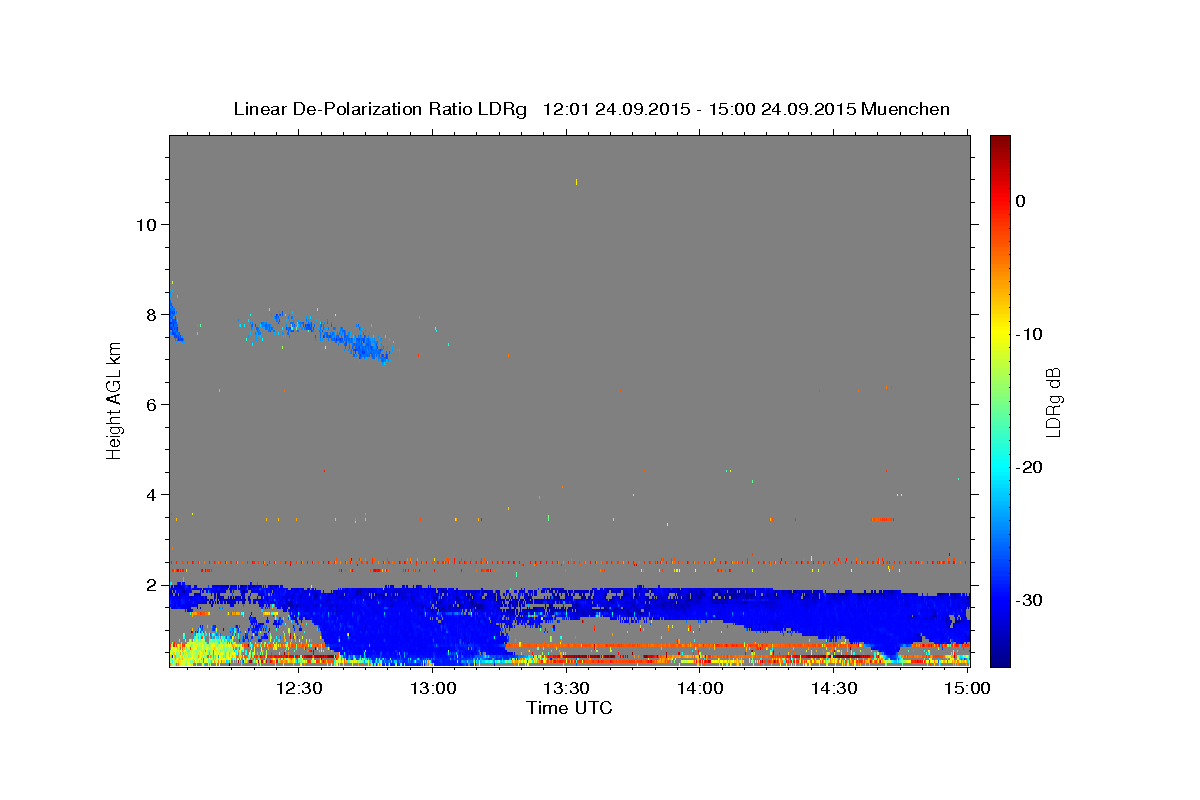Image resolution: width=1200 pixels, height=800 pixels.
Task: Click the light blue cirrus cloud near 8 km
Action: [x=320, y=332]
